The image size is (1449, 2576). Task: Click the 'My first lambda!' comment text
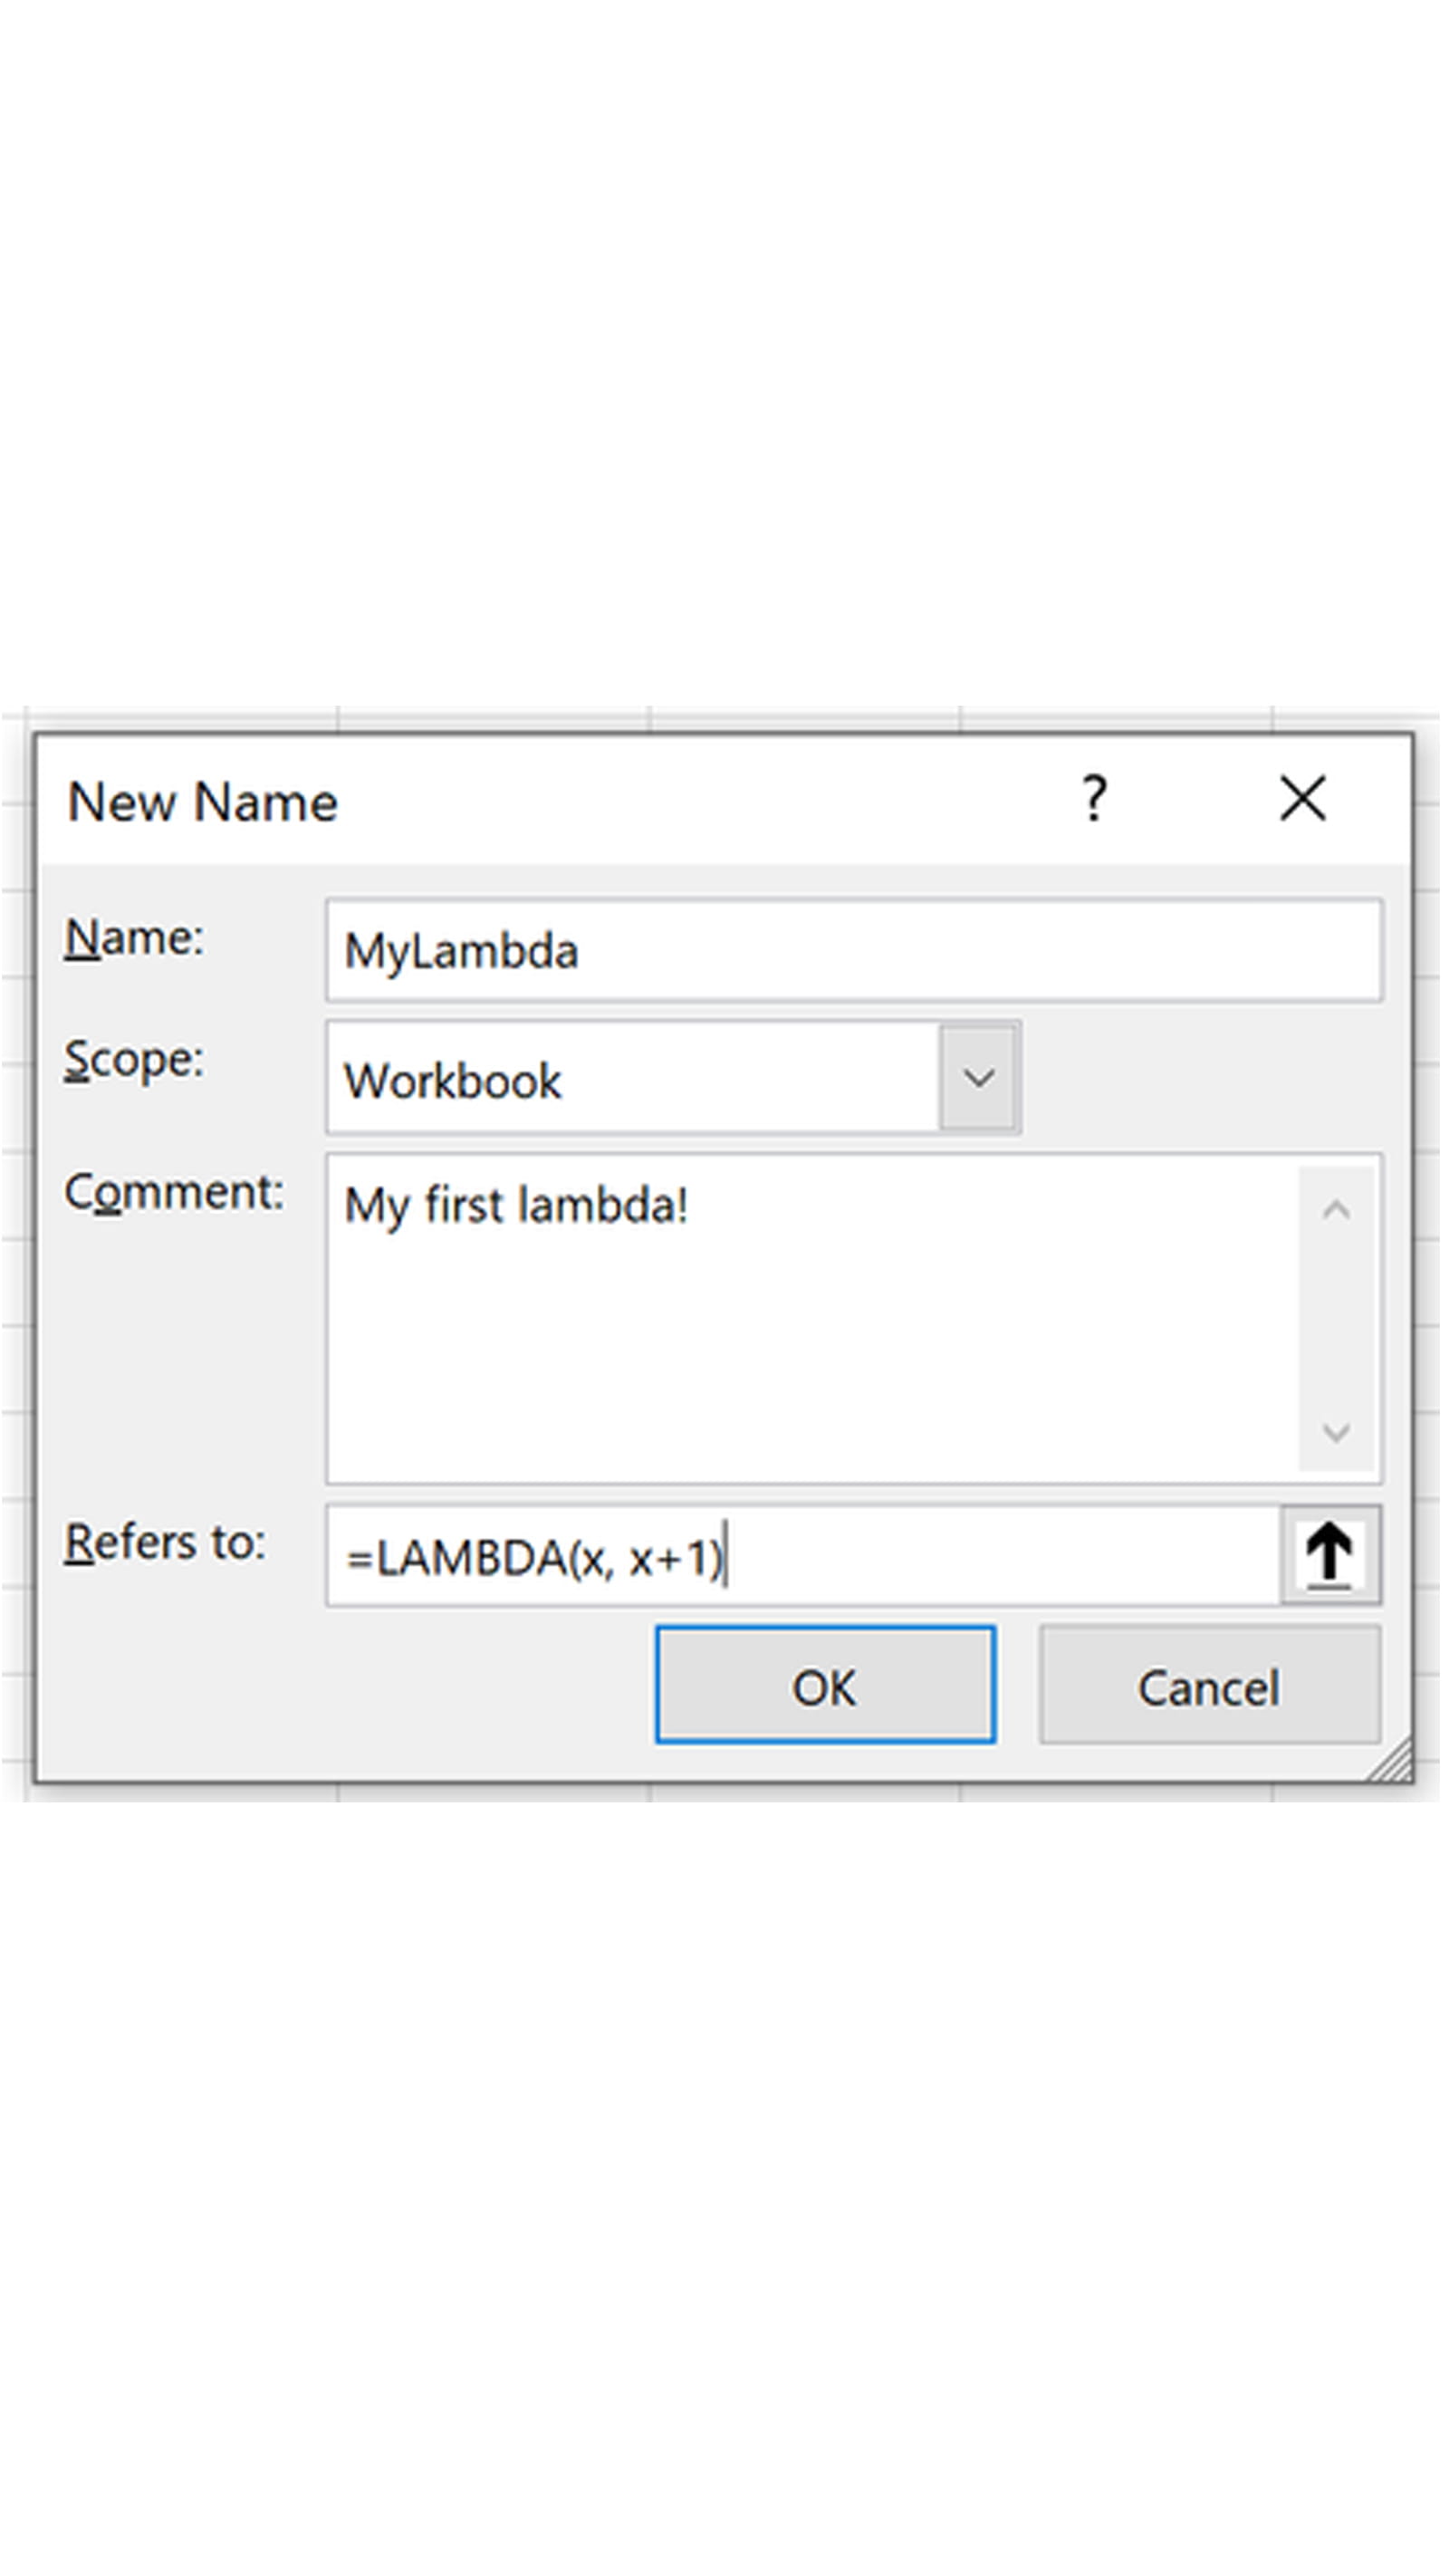[x=516, y=1206]
